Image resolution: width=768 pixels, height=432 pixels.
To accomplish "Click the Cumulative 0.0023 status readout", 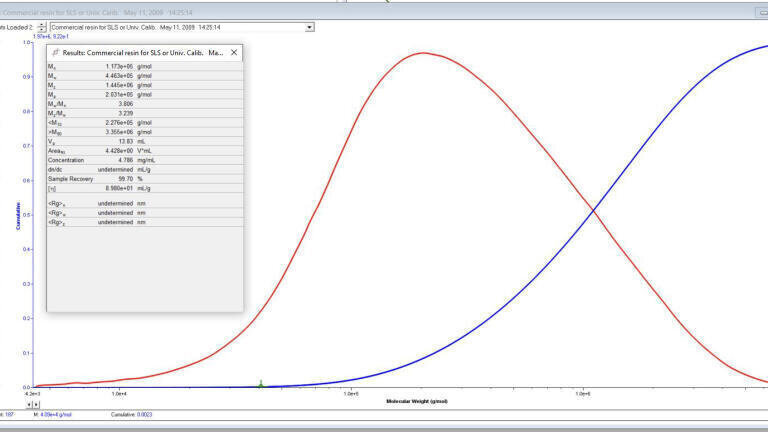I will coord(131,414).
